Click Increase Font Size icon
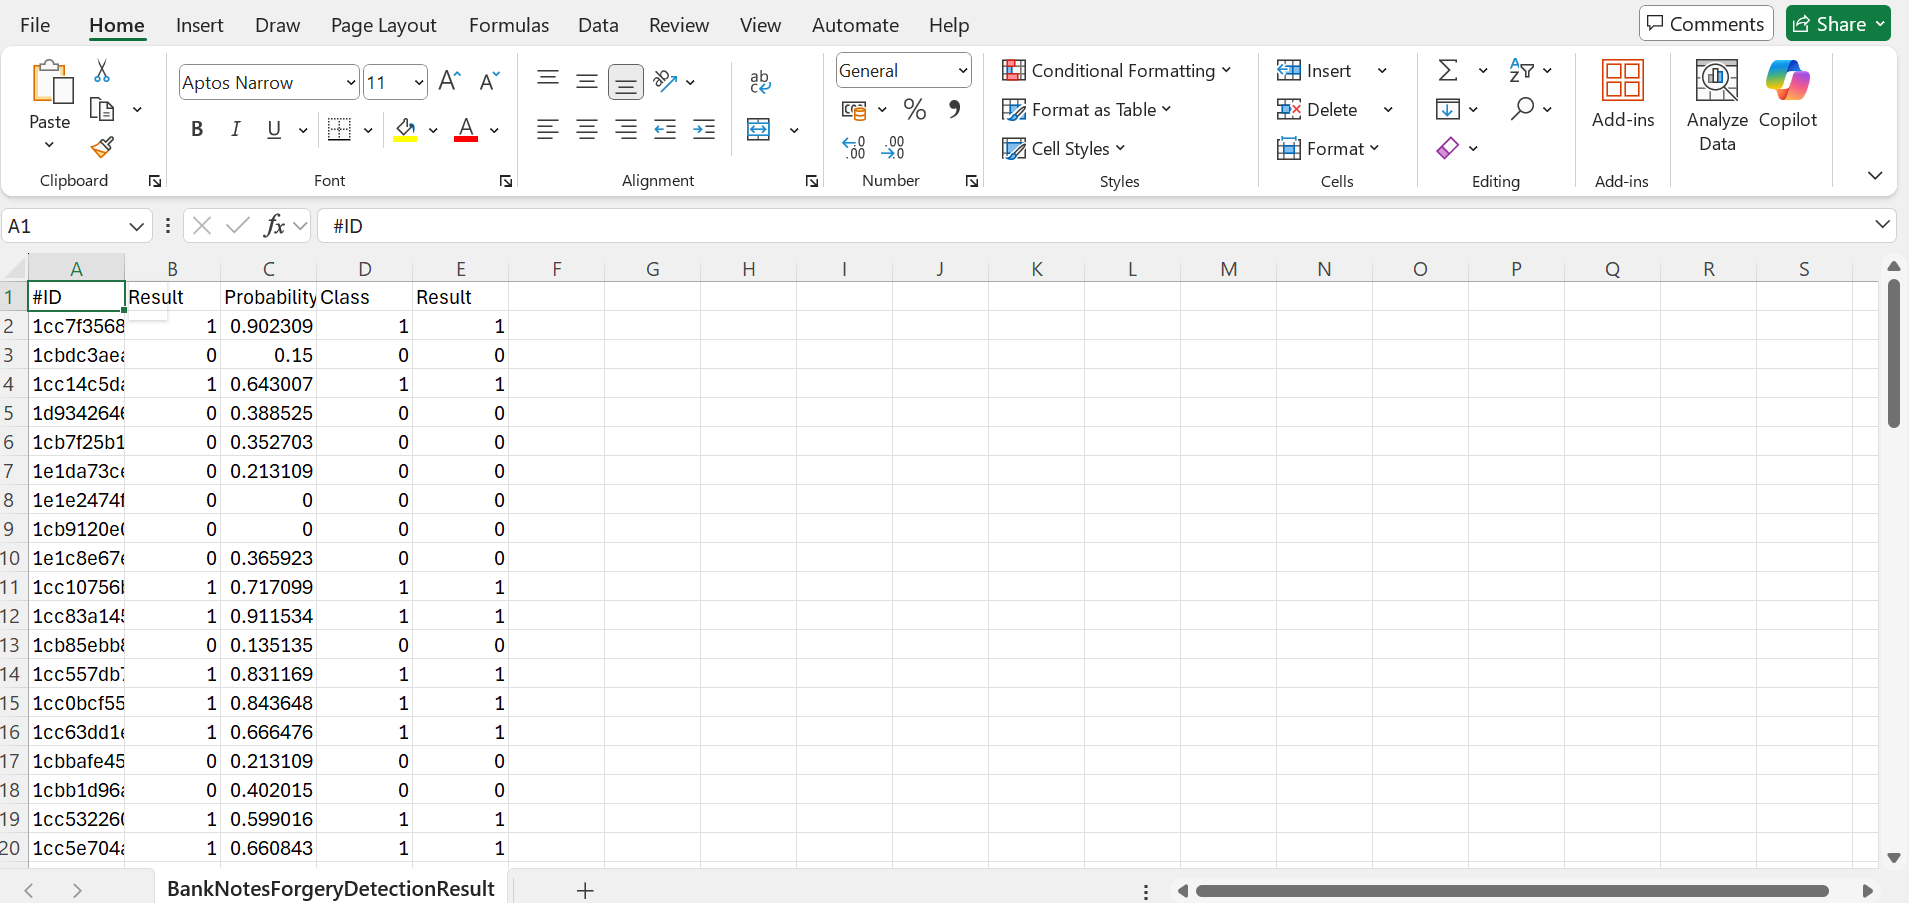The width and height of the screenshot is (1909, 903). pos(450,81)
